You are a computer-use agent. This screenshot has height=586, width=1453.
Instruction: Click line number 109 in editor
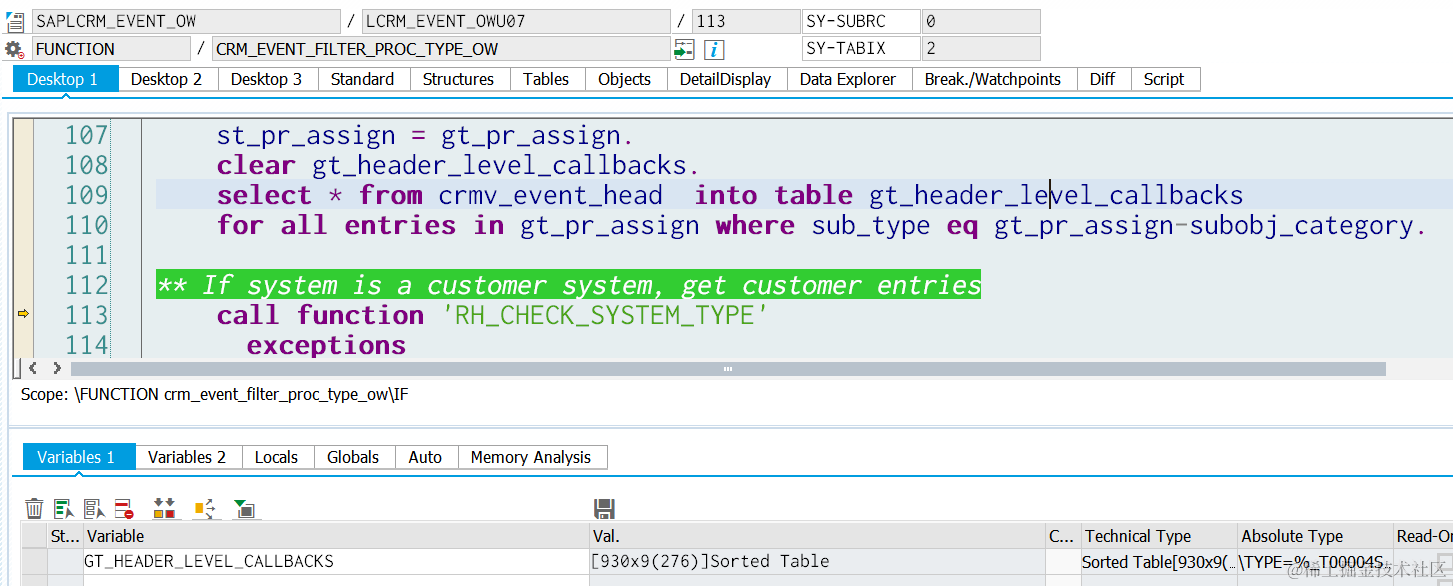86,195
